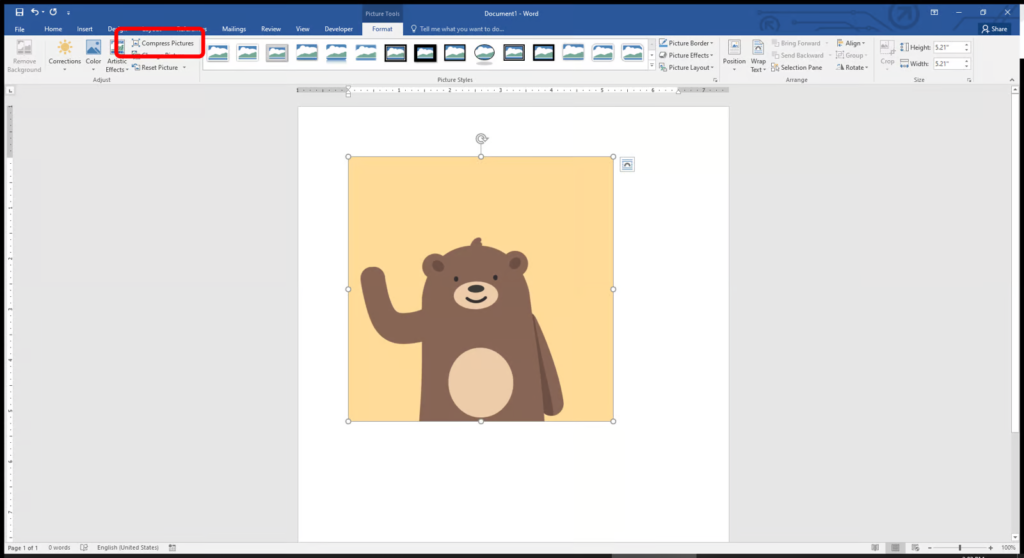This screenshot has width=1024, height=558.
Task: Click the Share button
Action: [x=993, y=29]
